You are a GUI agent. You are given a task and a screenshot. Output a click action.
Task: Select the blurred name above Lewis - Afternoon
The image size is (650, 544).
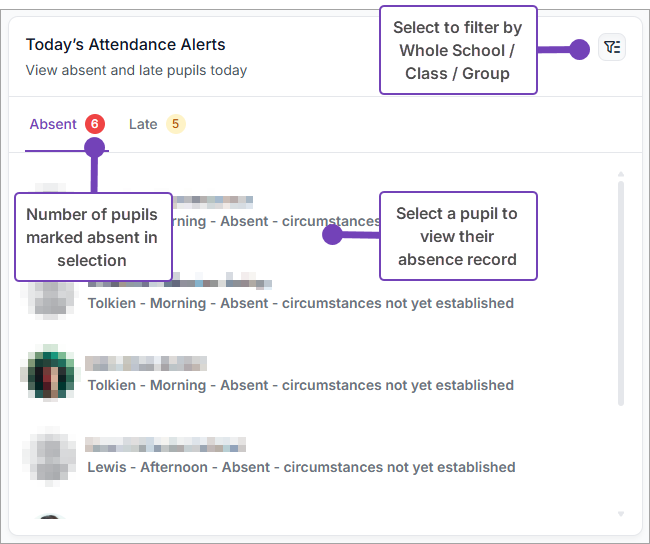point(165,445)
